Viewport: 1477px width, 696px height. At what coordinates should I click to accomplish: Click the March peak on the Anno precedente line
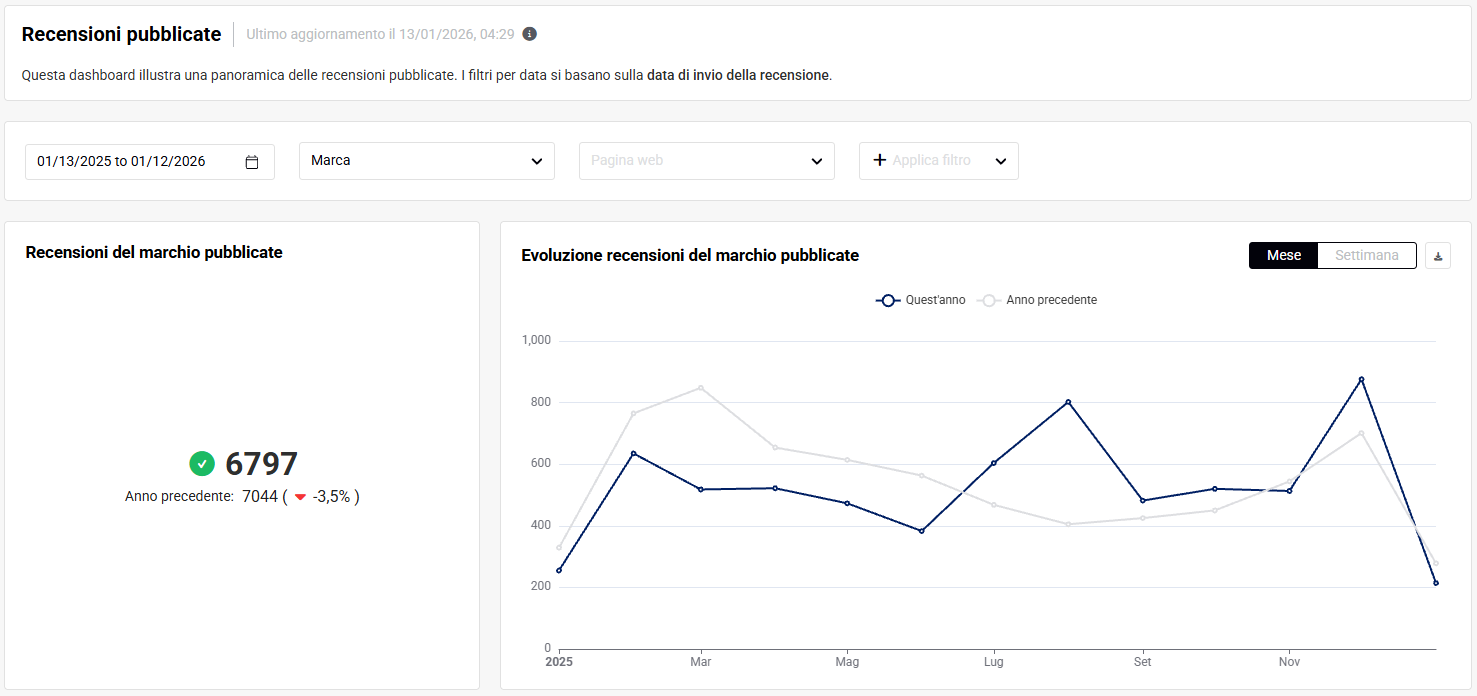701,388
